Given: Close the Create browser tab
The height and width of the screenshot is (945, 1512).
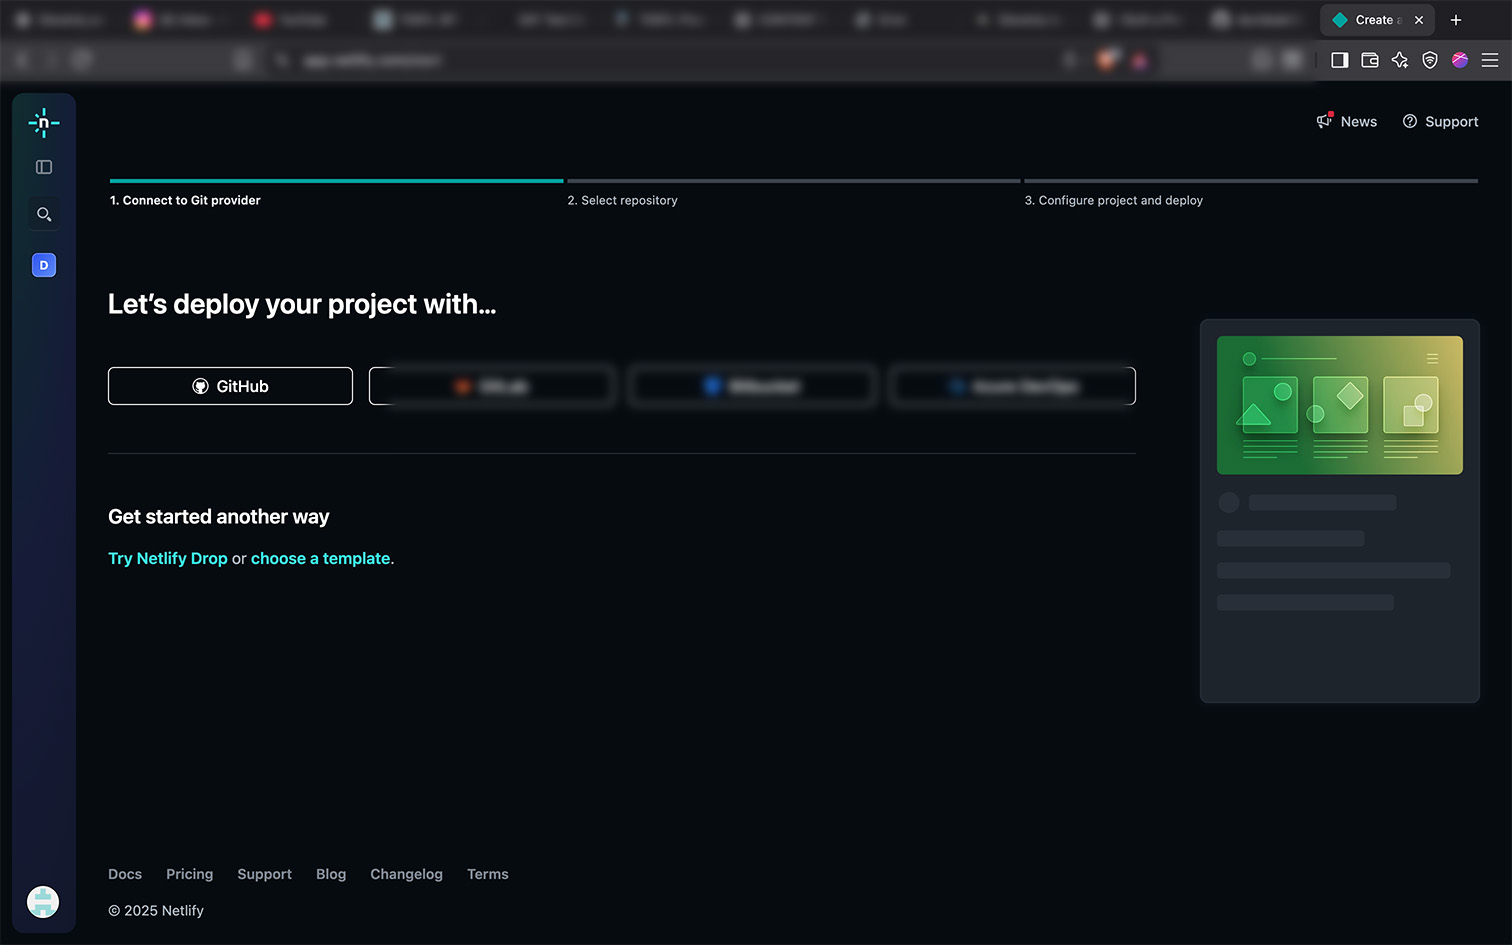Looking at the screenshot, I should tap(1419, 20).
